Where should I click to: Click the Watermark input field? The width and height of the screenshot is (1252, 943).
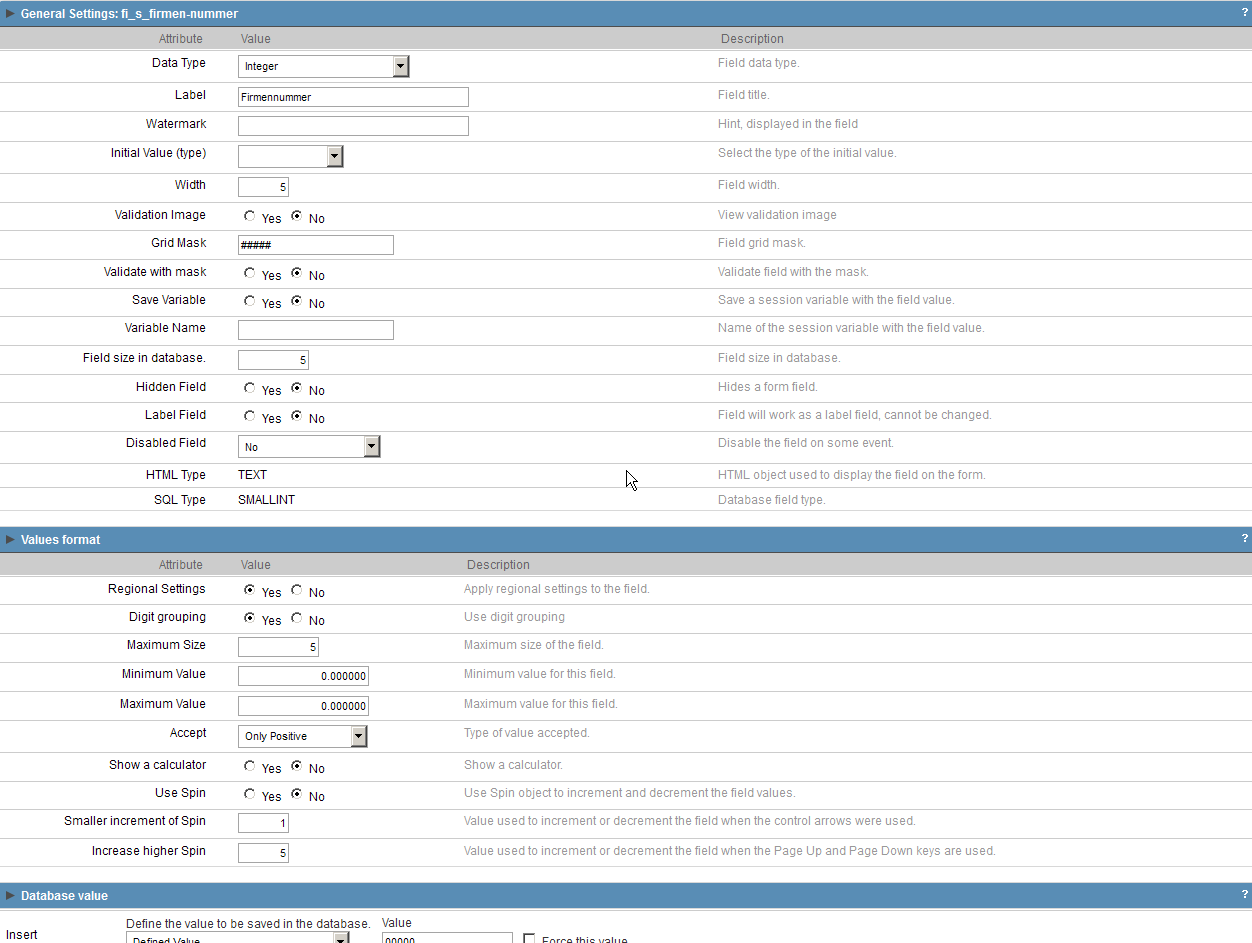[x=353, y=126]
